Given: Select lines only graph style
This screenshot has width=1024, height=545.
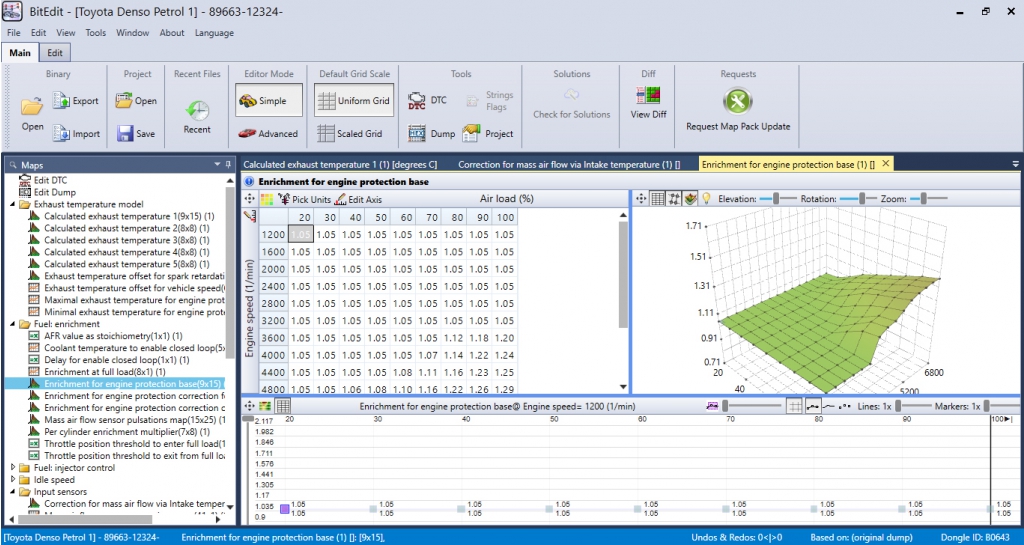Looking at the screenshot, I should pyautogui.click(x=829, y=406).
